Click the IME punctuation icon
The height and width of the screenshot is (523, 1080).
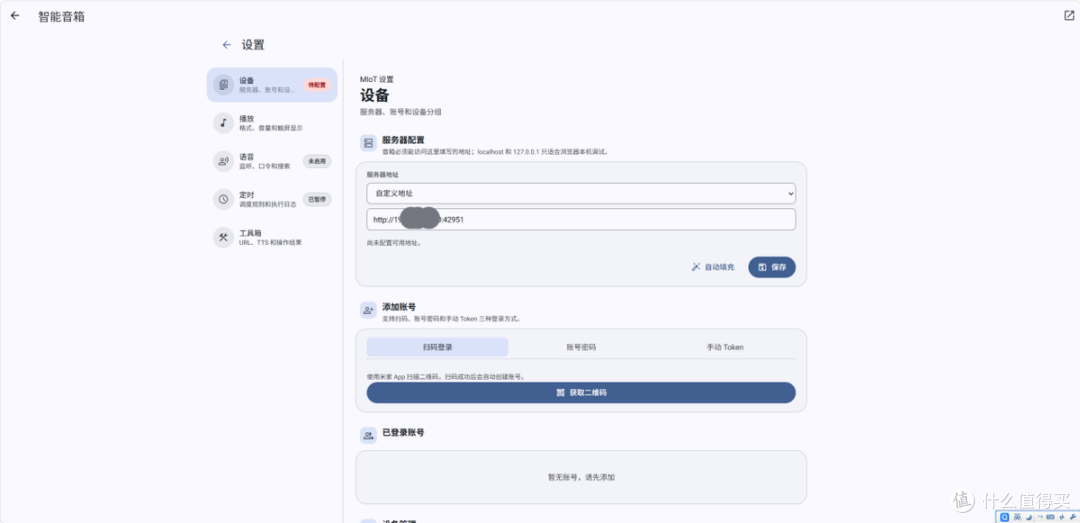(1040, 516)
